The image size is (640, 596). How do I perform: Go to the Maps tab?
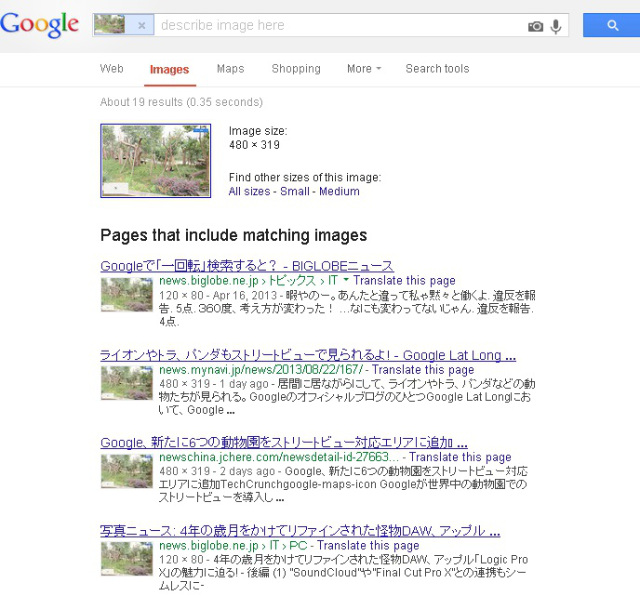[x=230, y=69]
